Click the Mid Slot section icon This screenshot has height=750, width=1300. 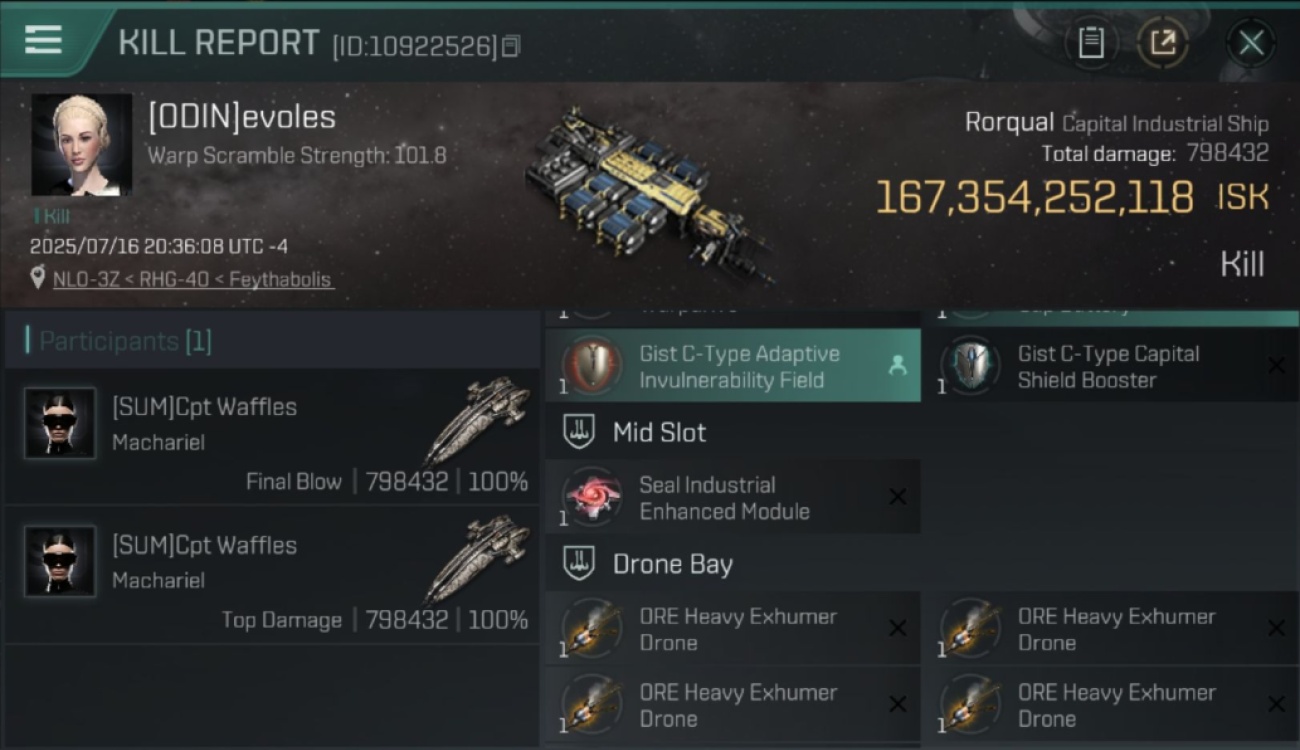(x=579, y=432)
